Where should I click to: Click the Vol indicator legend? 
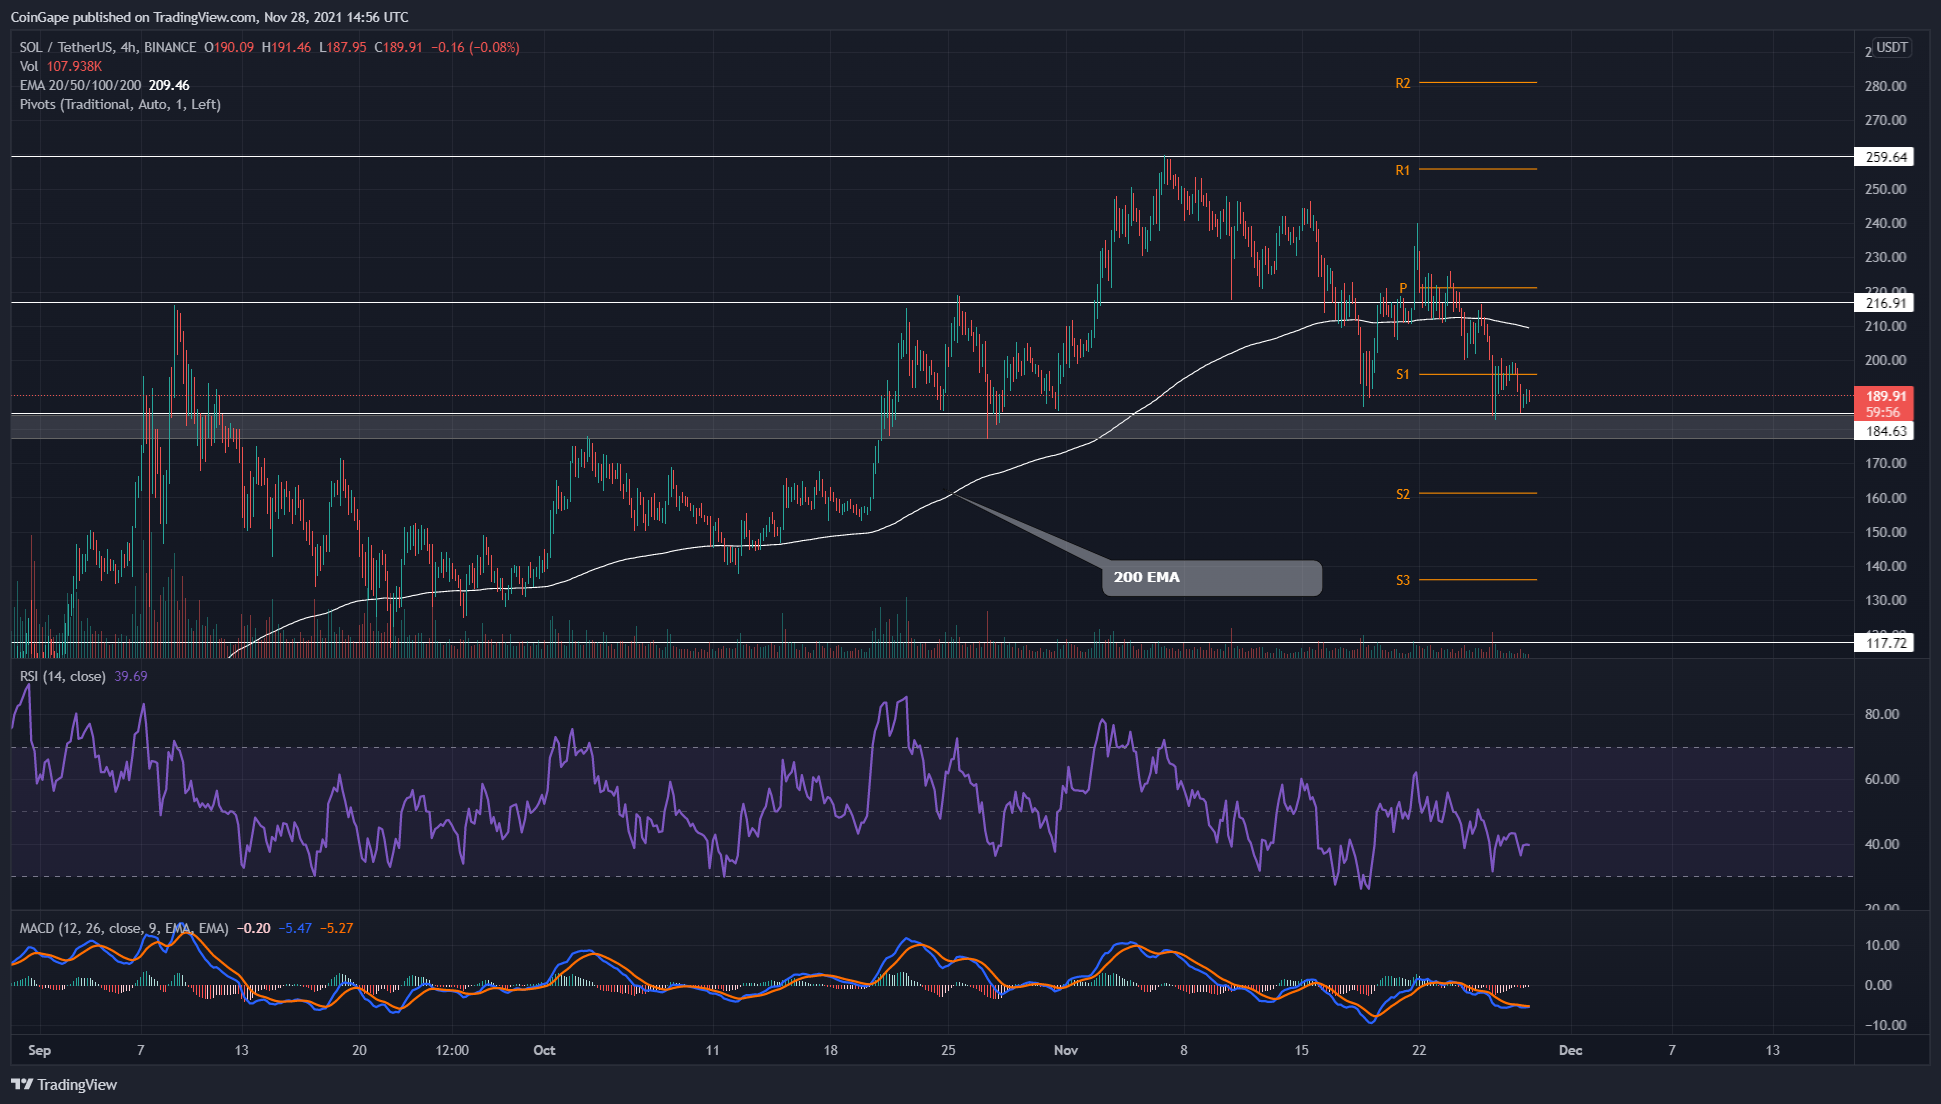29,66
